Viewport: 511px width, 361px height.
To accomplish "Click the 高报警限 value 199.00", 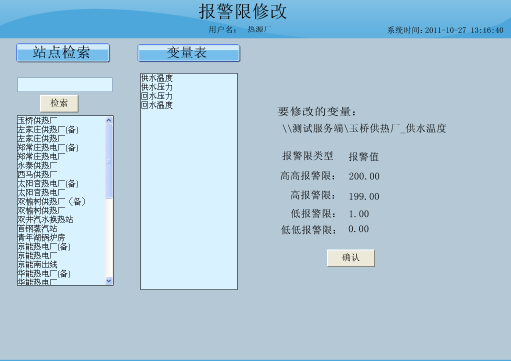I will coord(364,196).
